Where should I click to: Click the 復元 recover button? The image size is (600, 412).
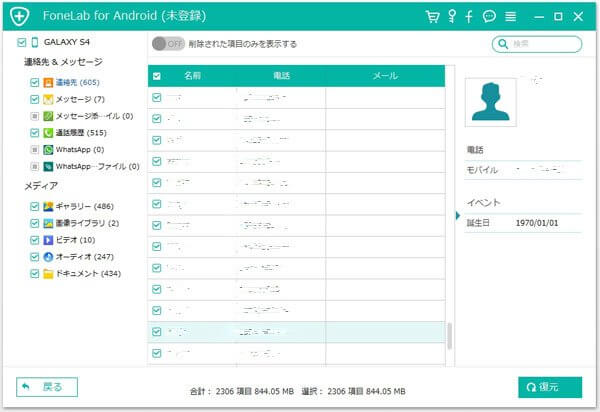(x=550, y=387)
